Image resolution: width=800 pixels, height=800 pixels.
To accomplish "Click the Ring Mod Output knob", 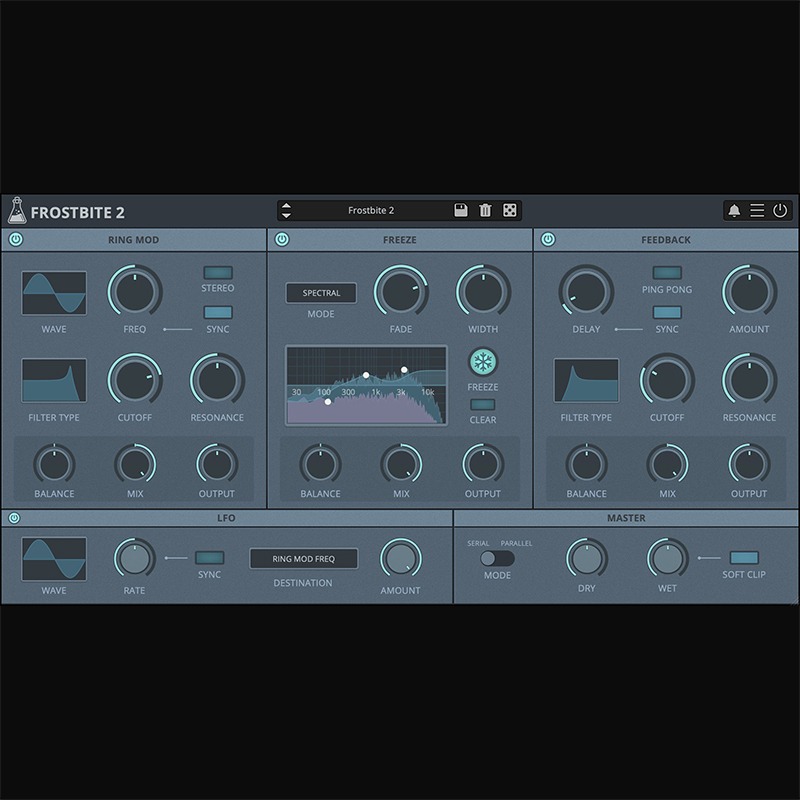I will pos(217,464).
